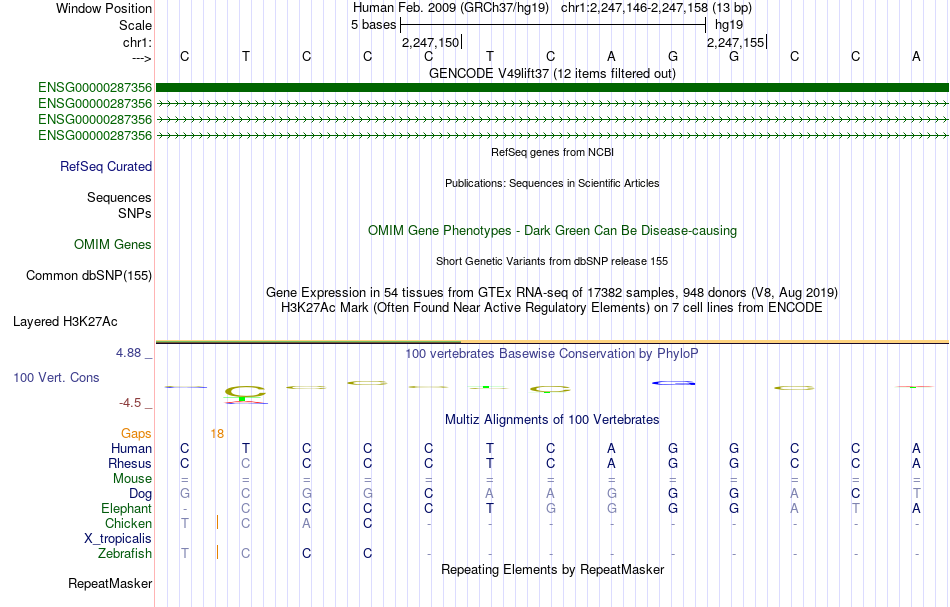Screen dimensions: 950x607
Task: Click the chr1:2,247,146-2,247,158 (13 bp) position text
Action: click(656, 8)
